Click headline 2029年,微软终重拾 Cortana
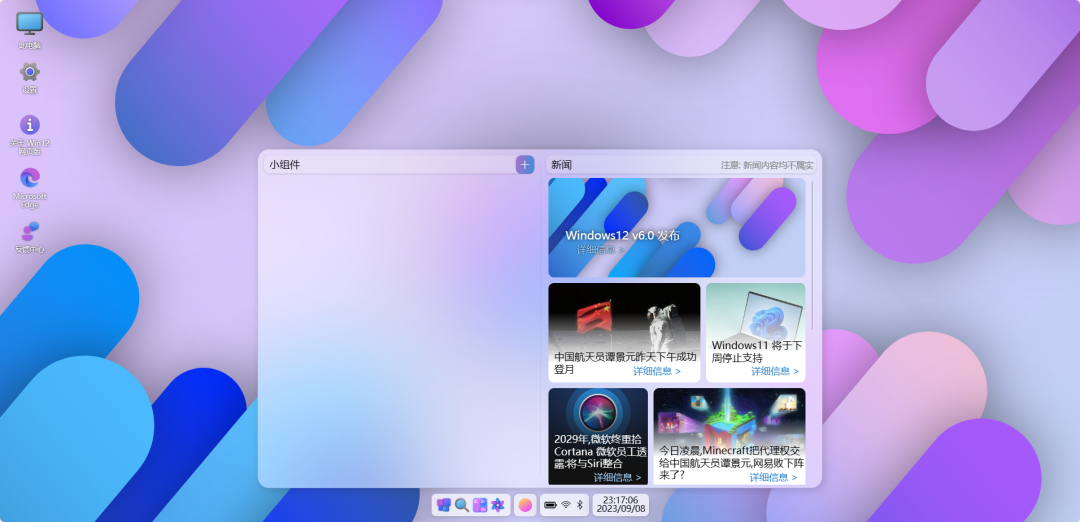 (600, 451)
